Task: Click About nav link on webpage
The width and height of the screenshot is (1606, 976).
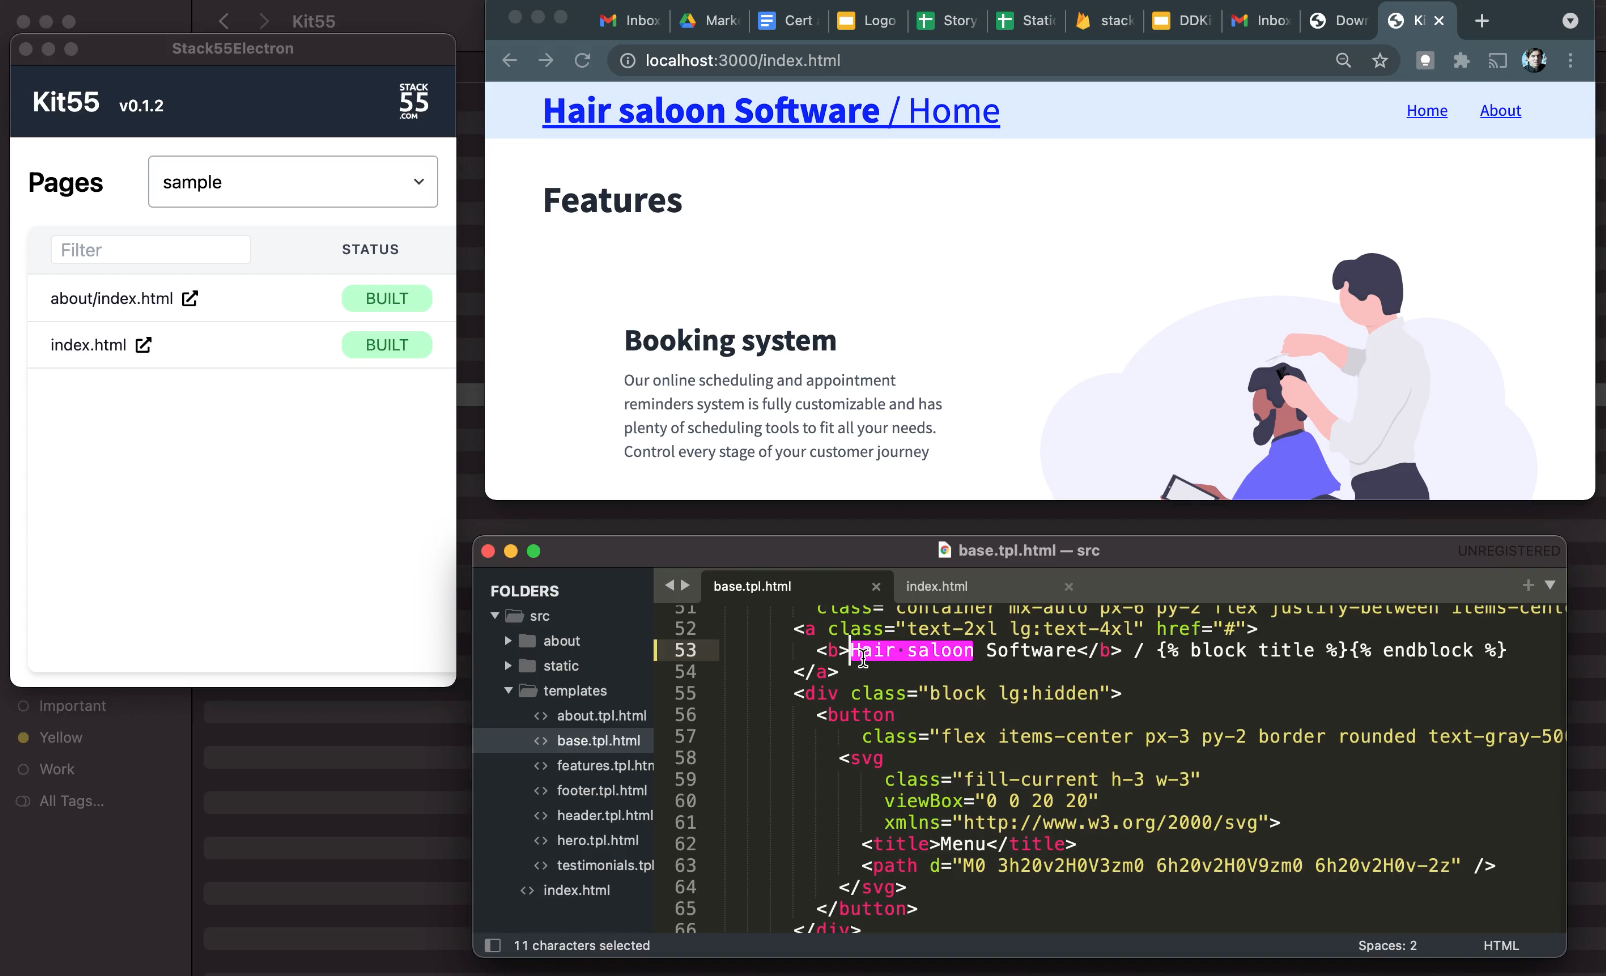Action: [1500, 111]
